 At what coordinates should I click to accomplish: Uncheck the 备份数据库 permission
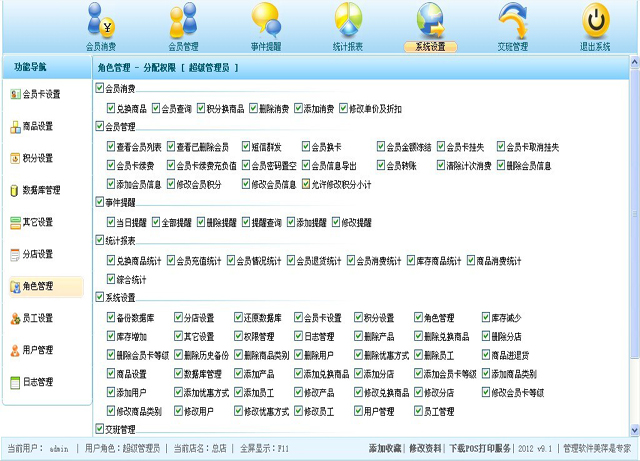pyautogui.click(x=112, y=318)
